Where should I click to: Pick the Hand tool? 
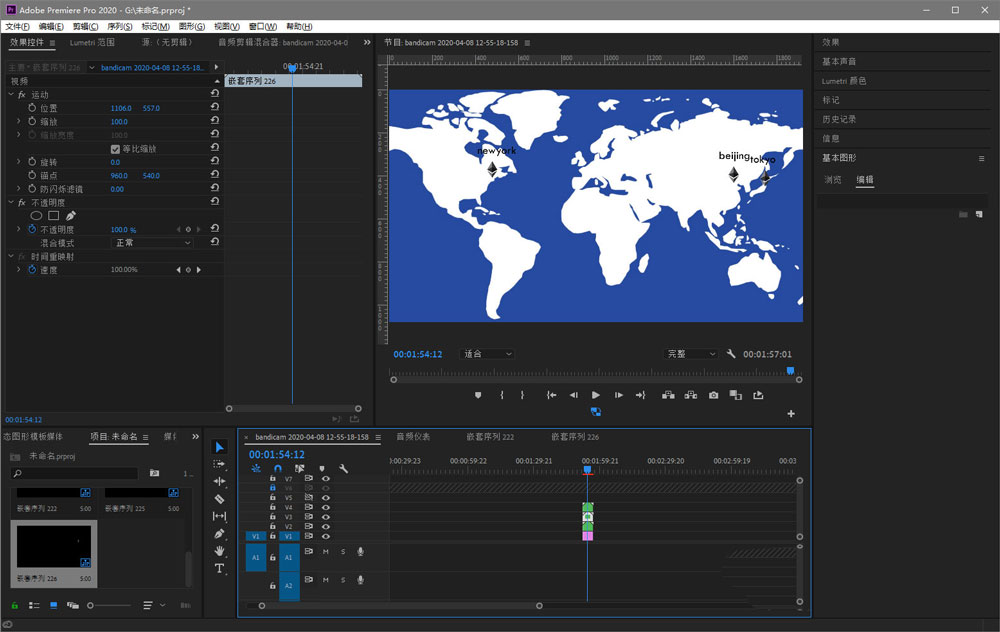(220, 551)
